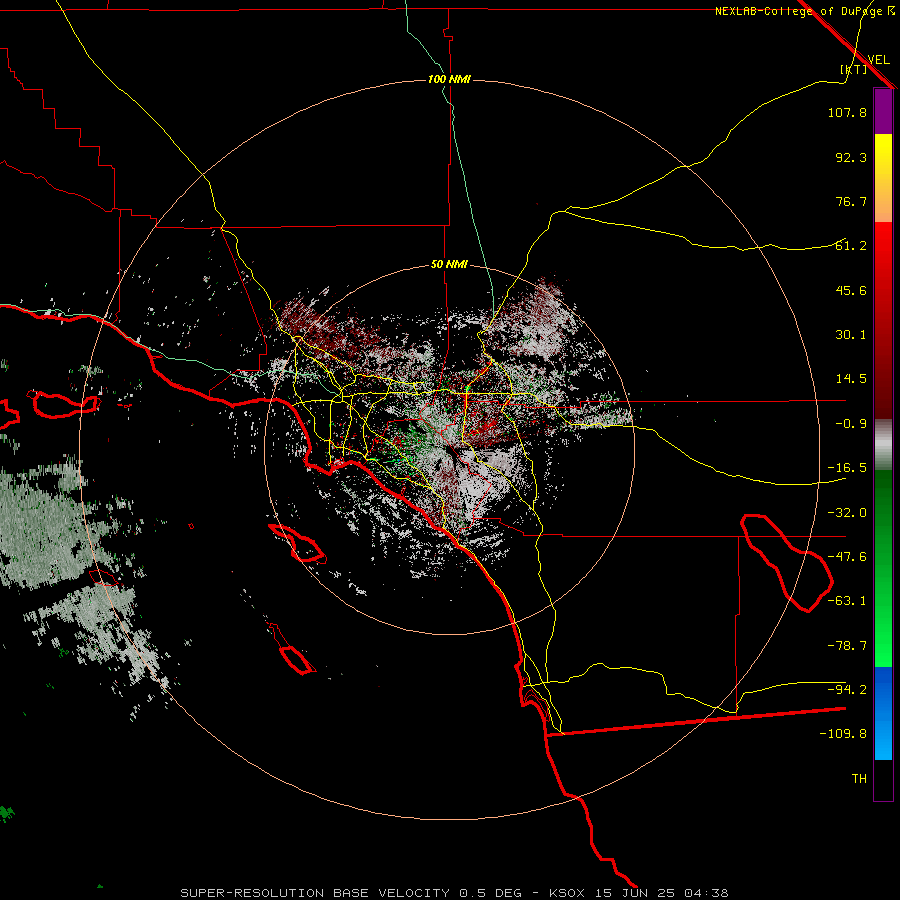
Task: Click the -47.6 velocity scale value
Action: 847,557
